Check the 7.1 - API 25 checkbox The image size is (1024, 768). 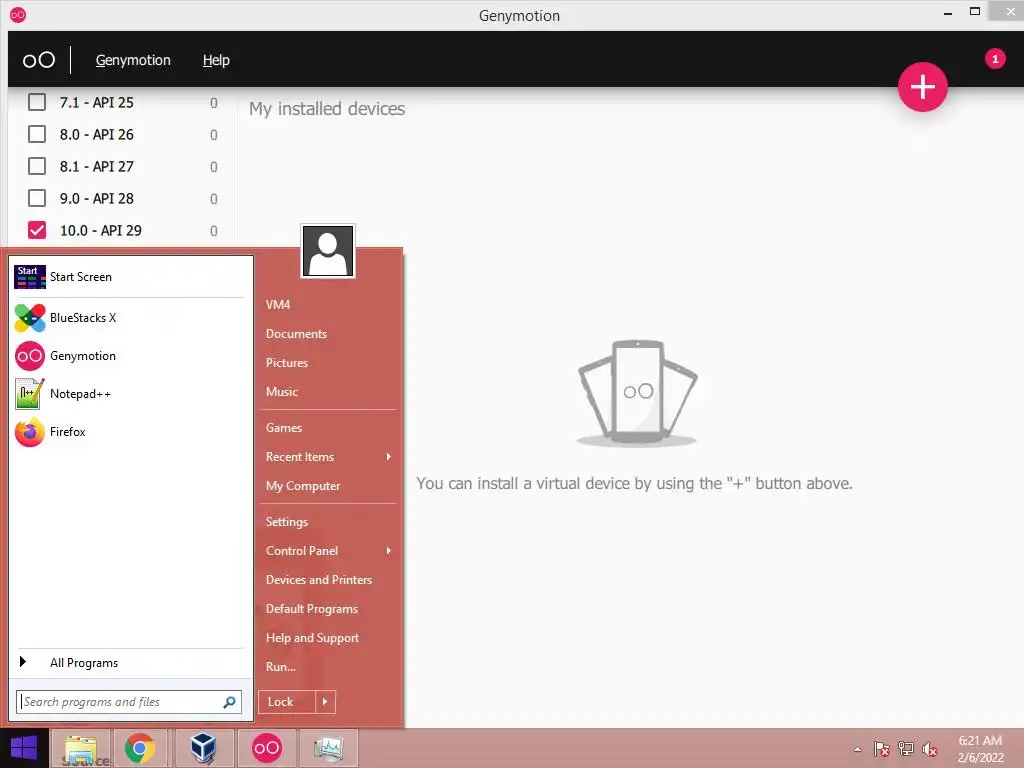pyautogui.click(x=37, y=103)
